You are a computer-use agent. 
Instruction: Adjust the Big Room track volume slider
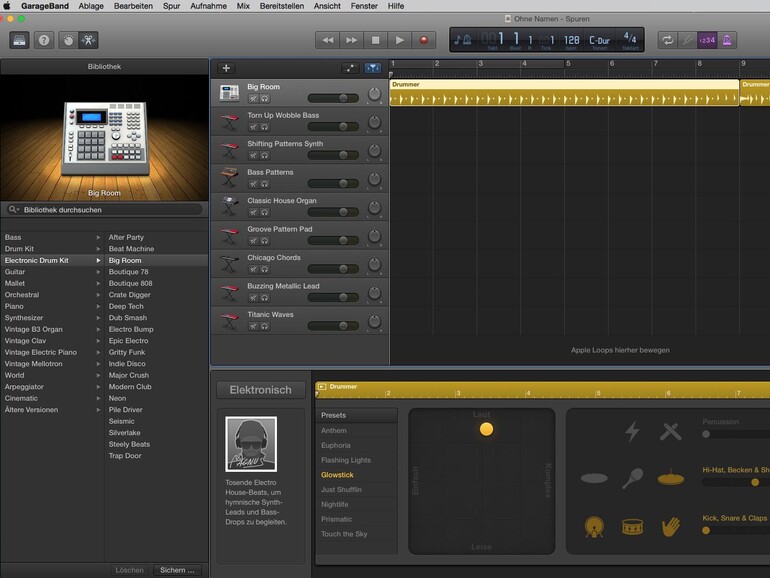[x=343, y=98]
